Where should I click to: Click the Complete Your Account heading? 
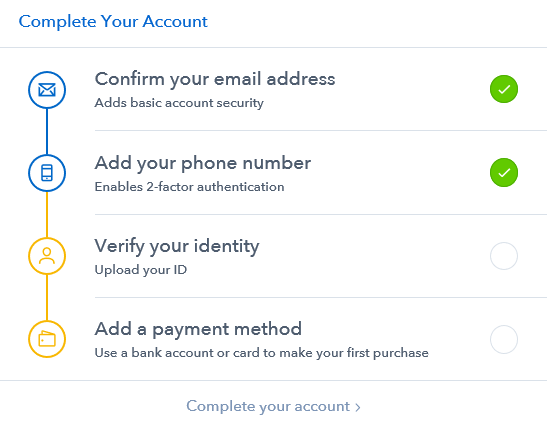[x=113, y=22]
